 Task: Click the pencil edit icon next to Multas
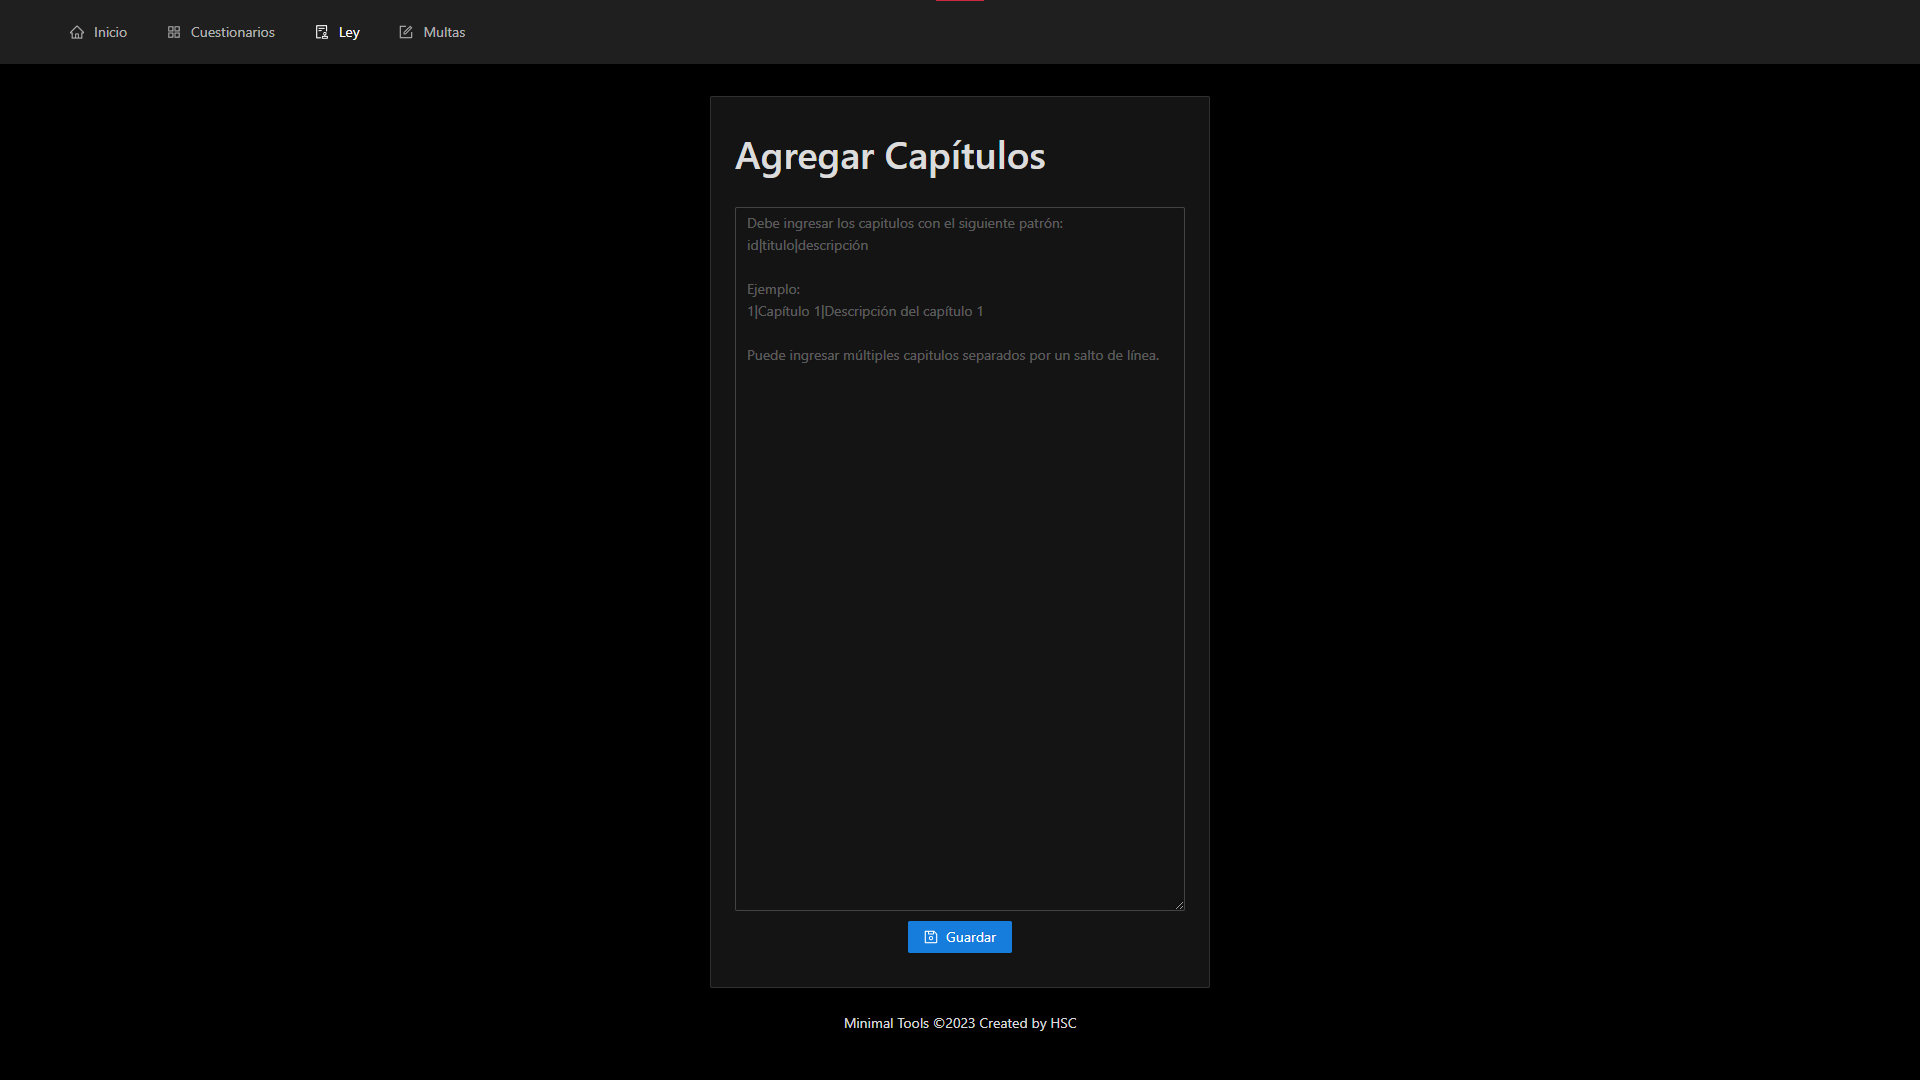pos(405,31)
